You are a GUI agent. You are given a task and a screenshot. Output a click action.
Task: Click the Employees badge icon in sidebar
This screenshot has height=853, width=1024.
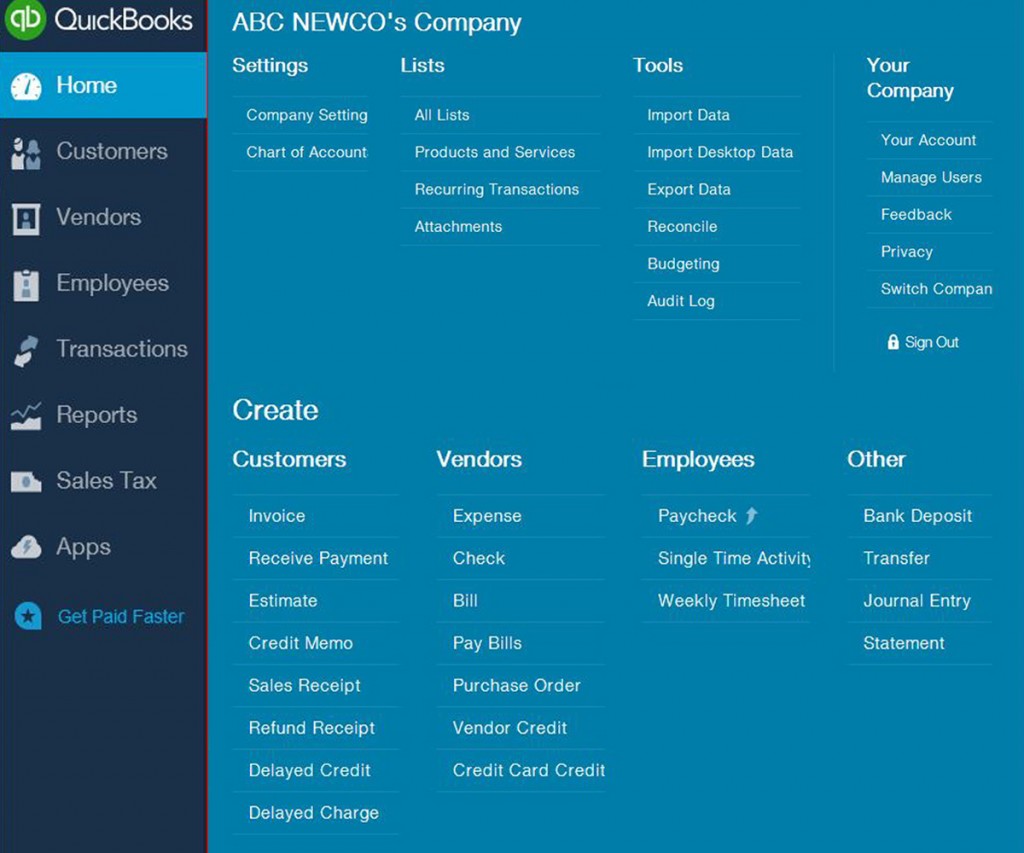[x=26, y=285]
